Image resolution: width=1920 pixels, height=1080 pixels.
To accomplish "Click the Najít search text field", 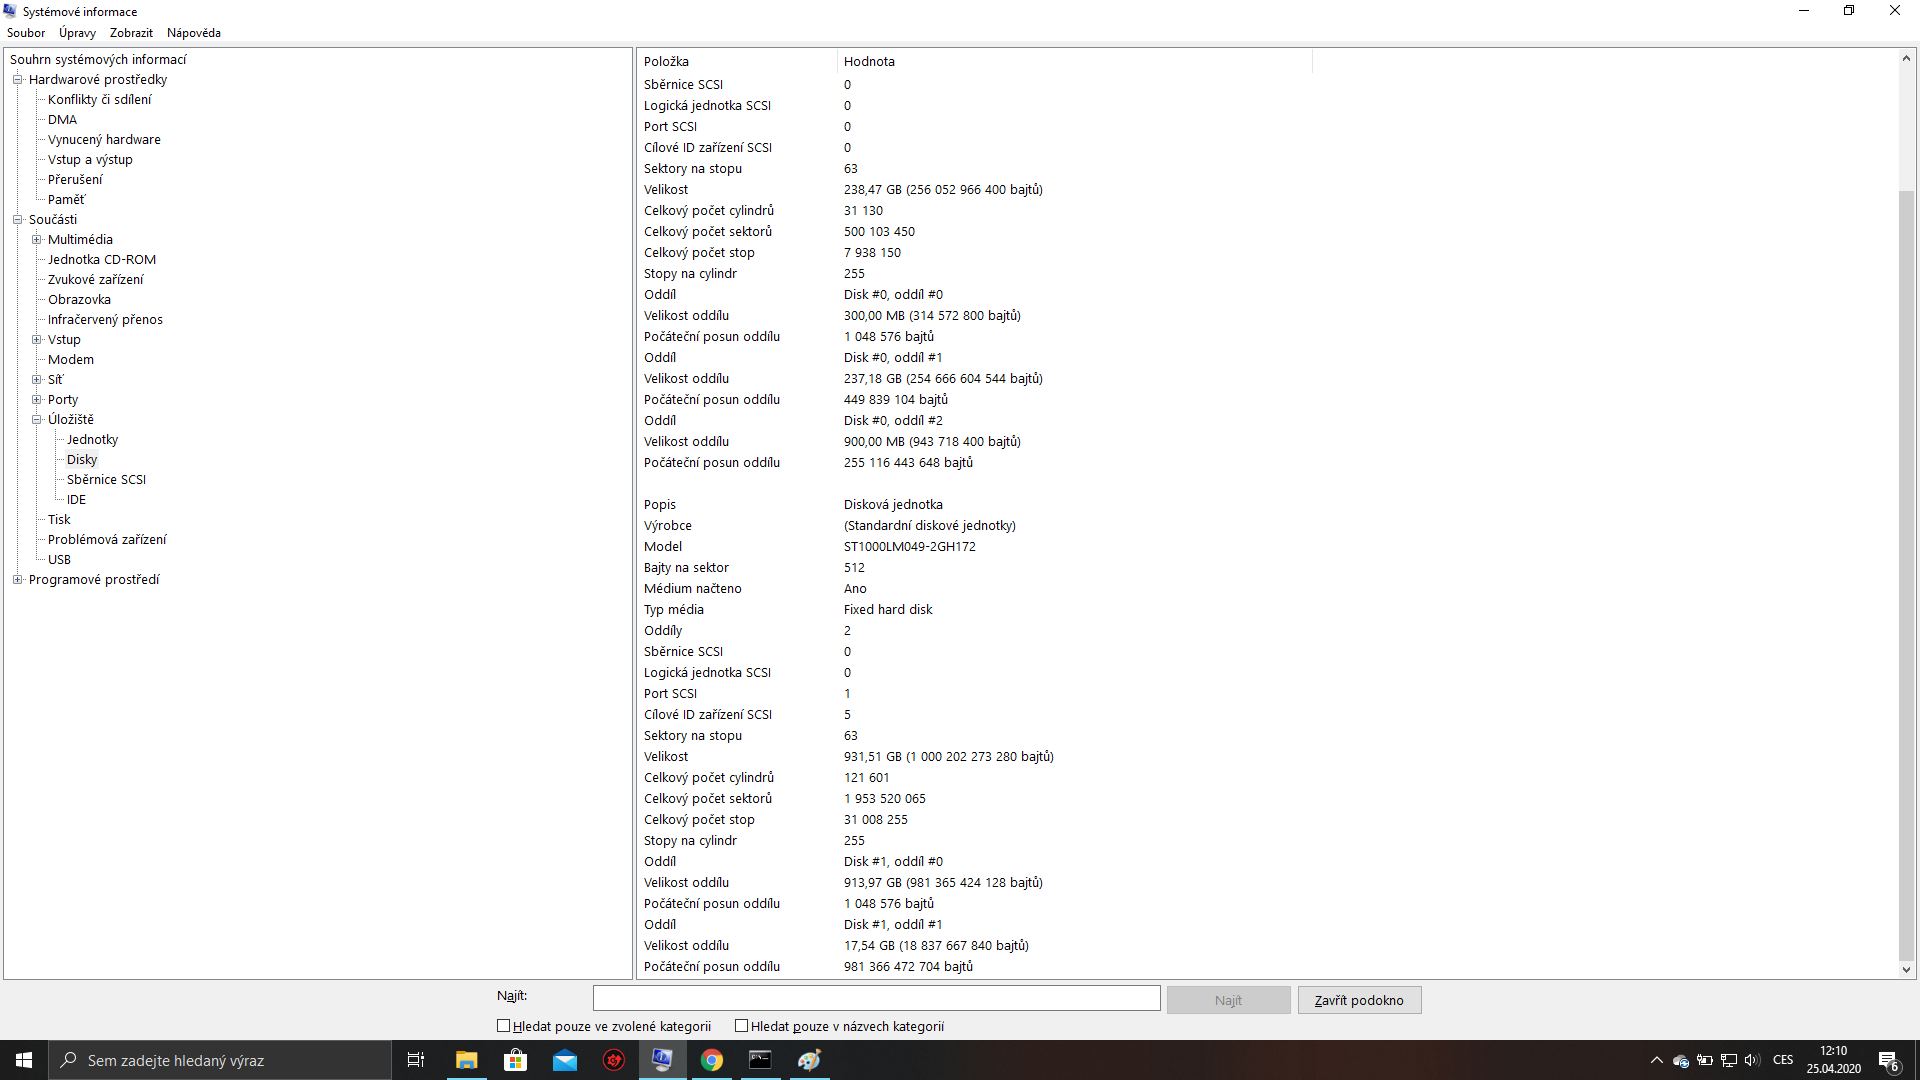I will click(x=876, y=998).
